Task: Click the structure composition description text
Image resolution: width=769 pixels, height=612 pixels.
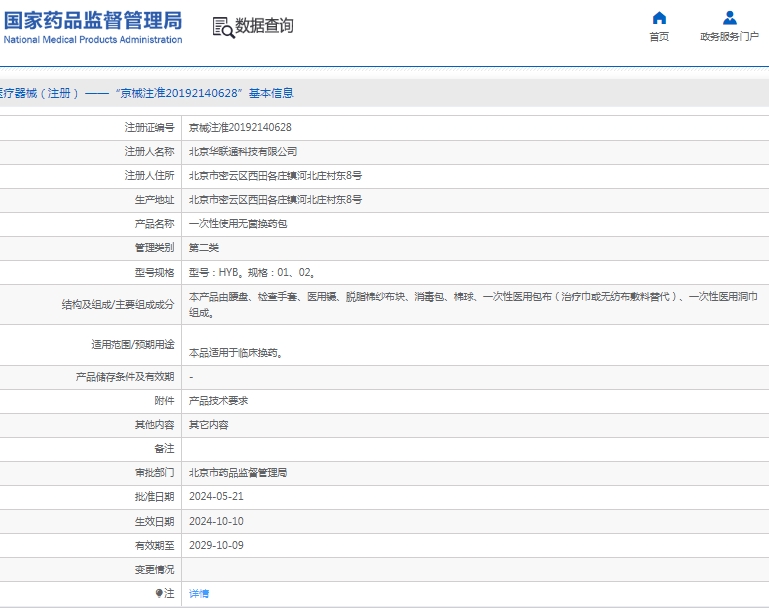Action: pyautogui.click(x=473, y=305)
